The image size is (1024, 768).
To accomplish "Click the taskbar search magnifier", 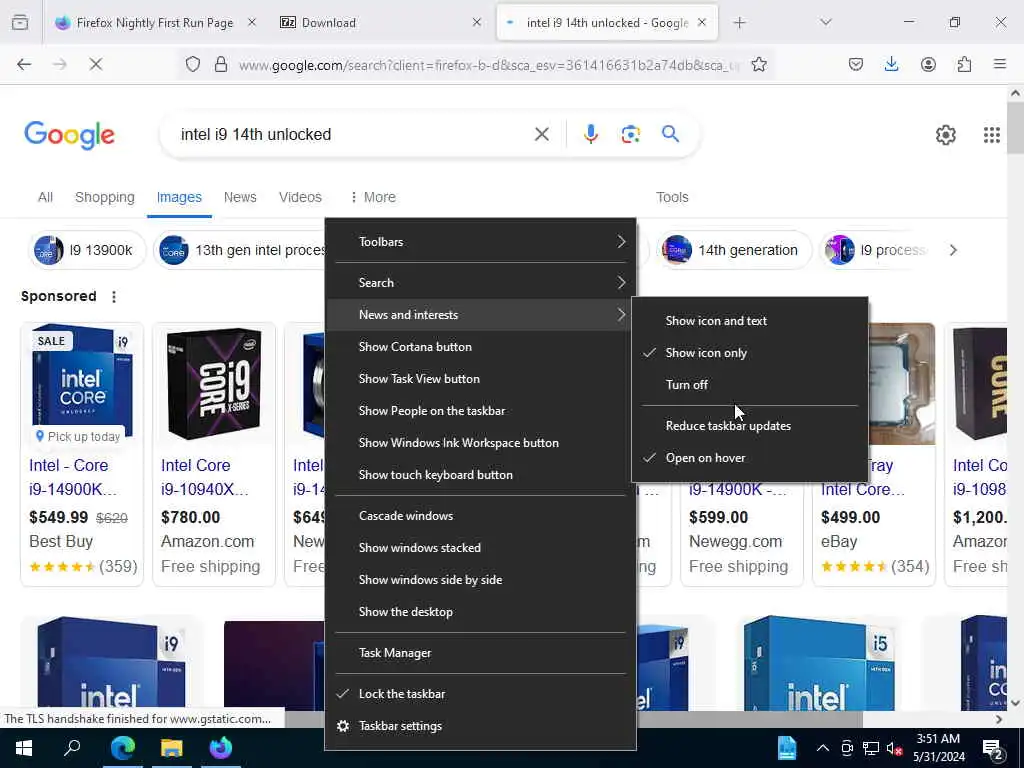I will [x=72, y=748].
